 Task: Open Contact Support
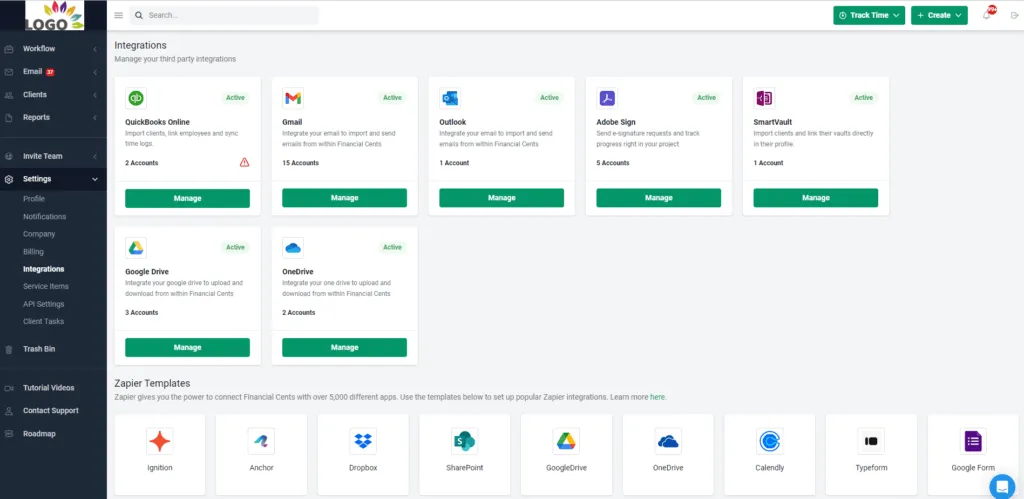tap(51, 411)
